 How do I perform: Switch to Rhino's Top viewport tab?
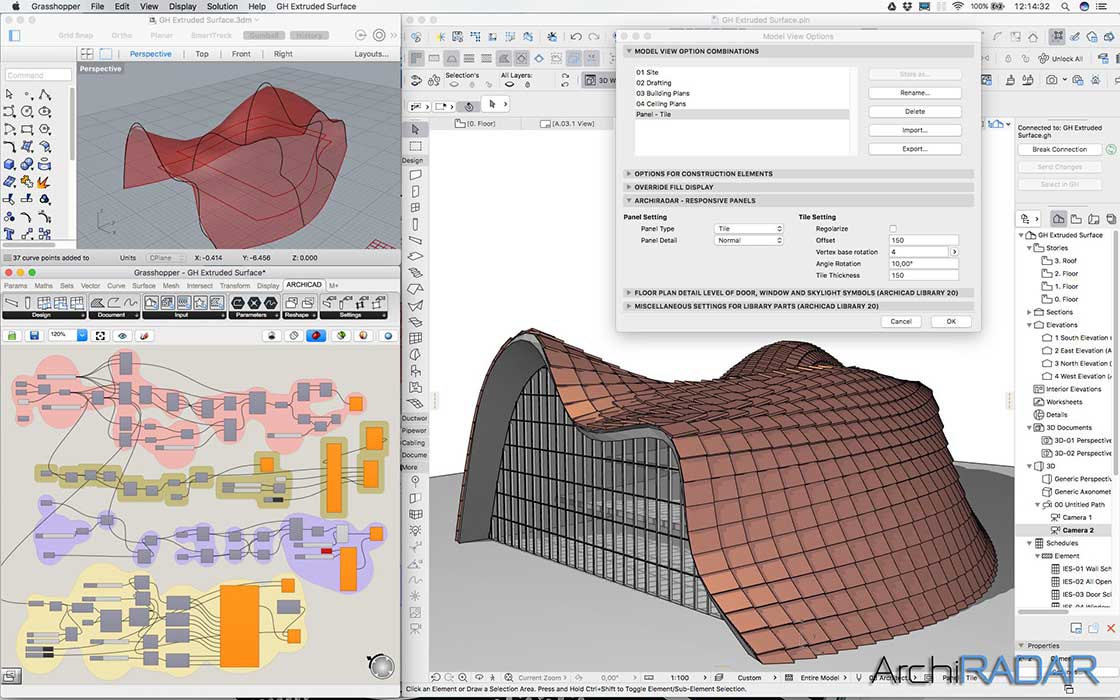[203, 53]
